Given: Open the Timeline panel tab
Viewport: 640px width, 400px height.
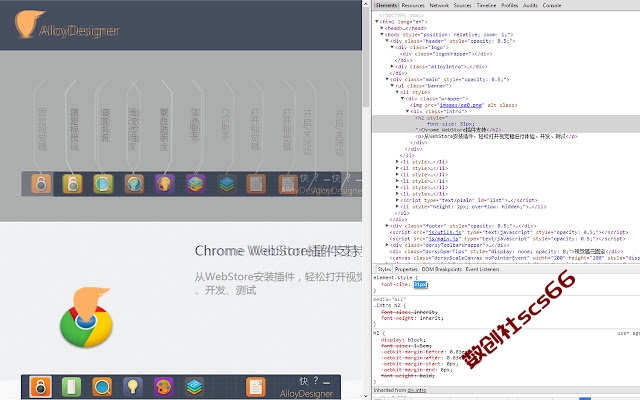Looking at the screenshot, I should click(487, 5).
